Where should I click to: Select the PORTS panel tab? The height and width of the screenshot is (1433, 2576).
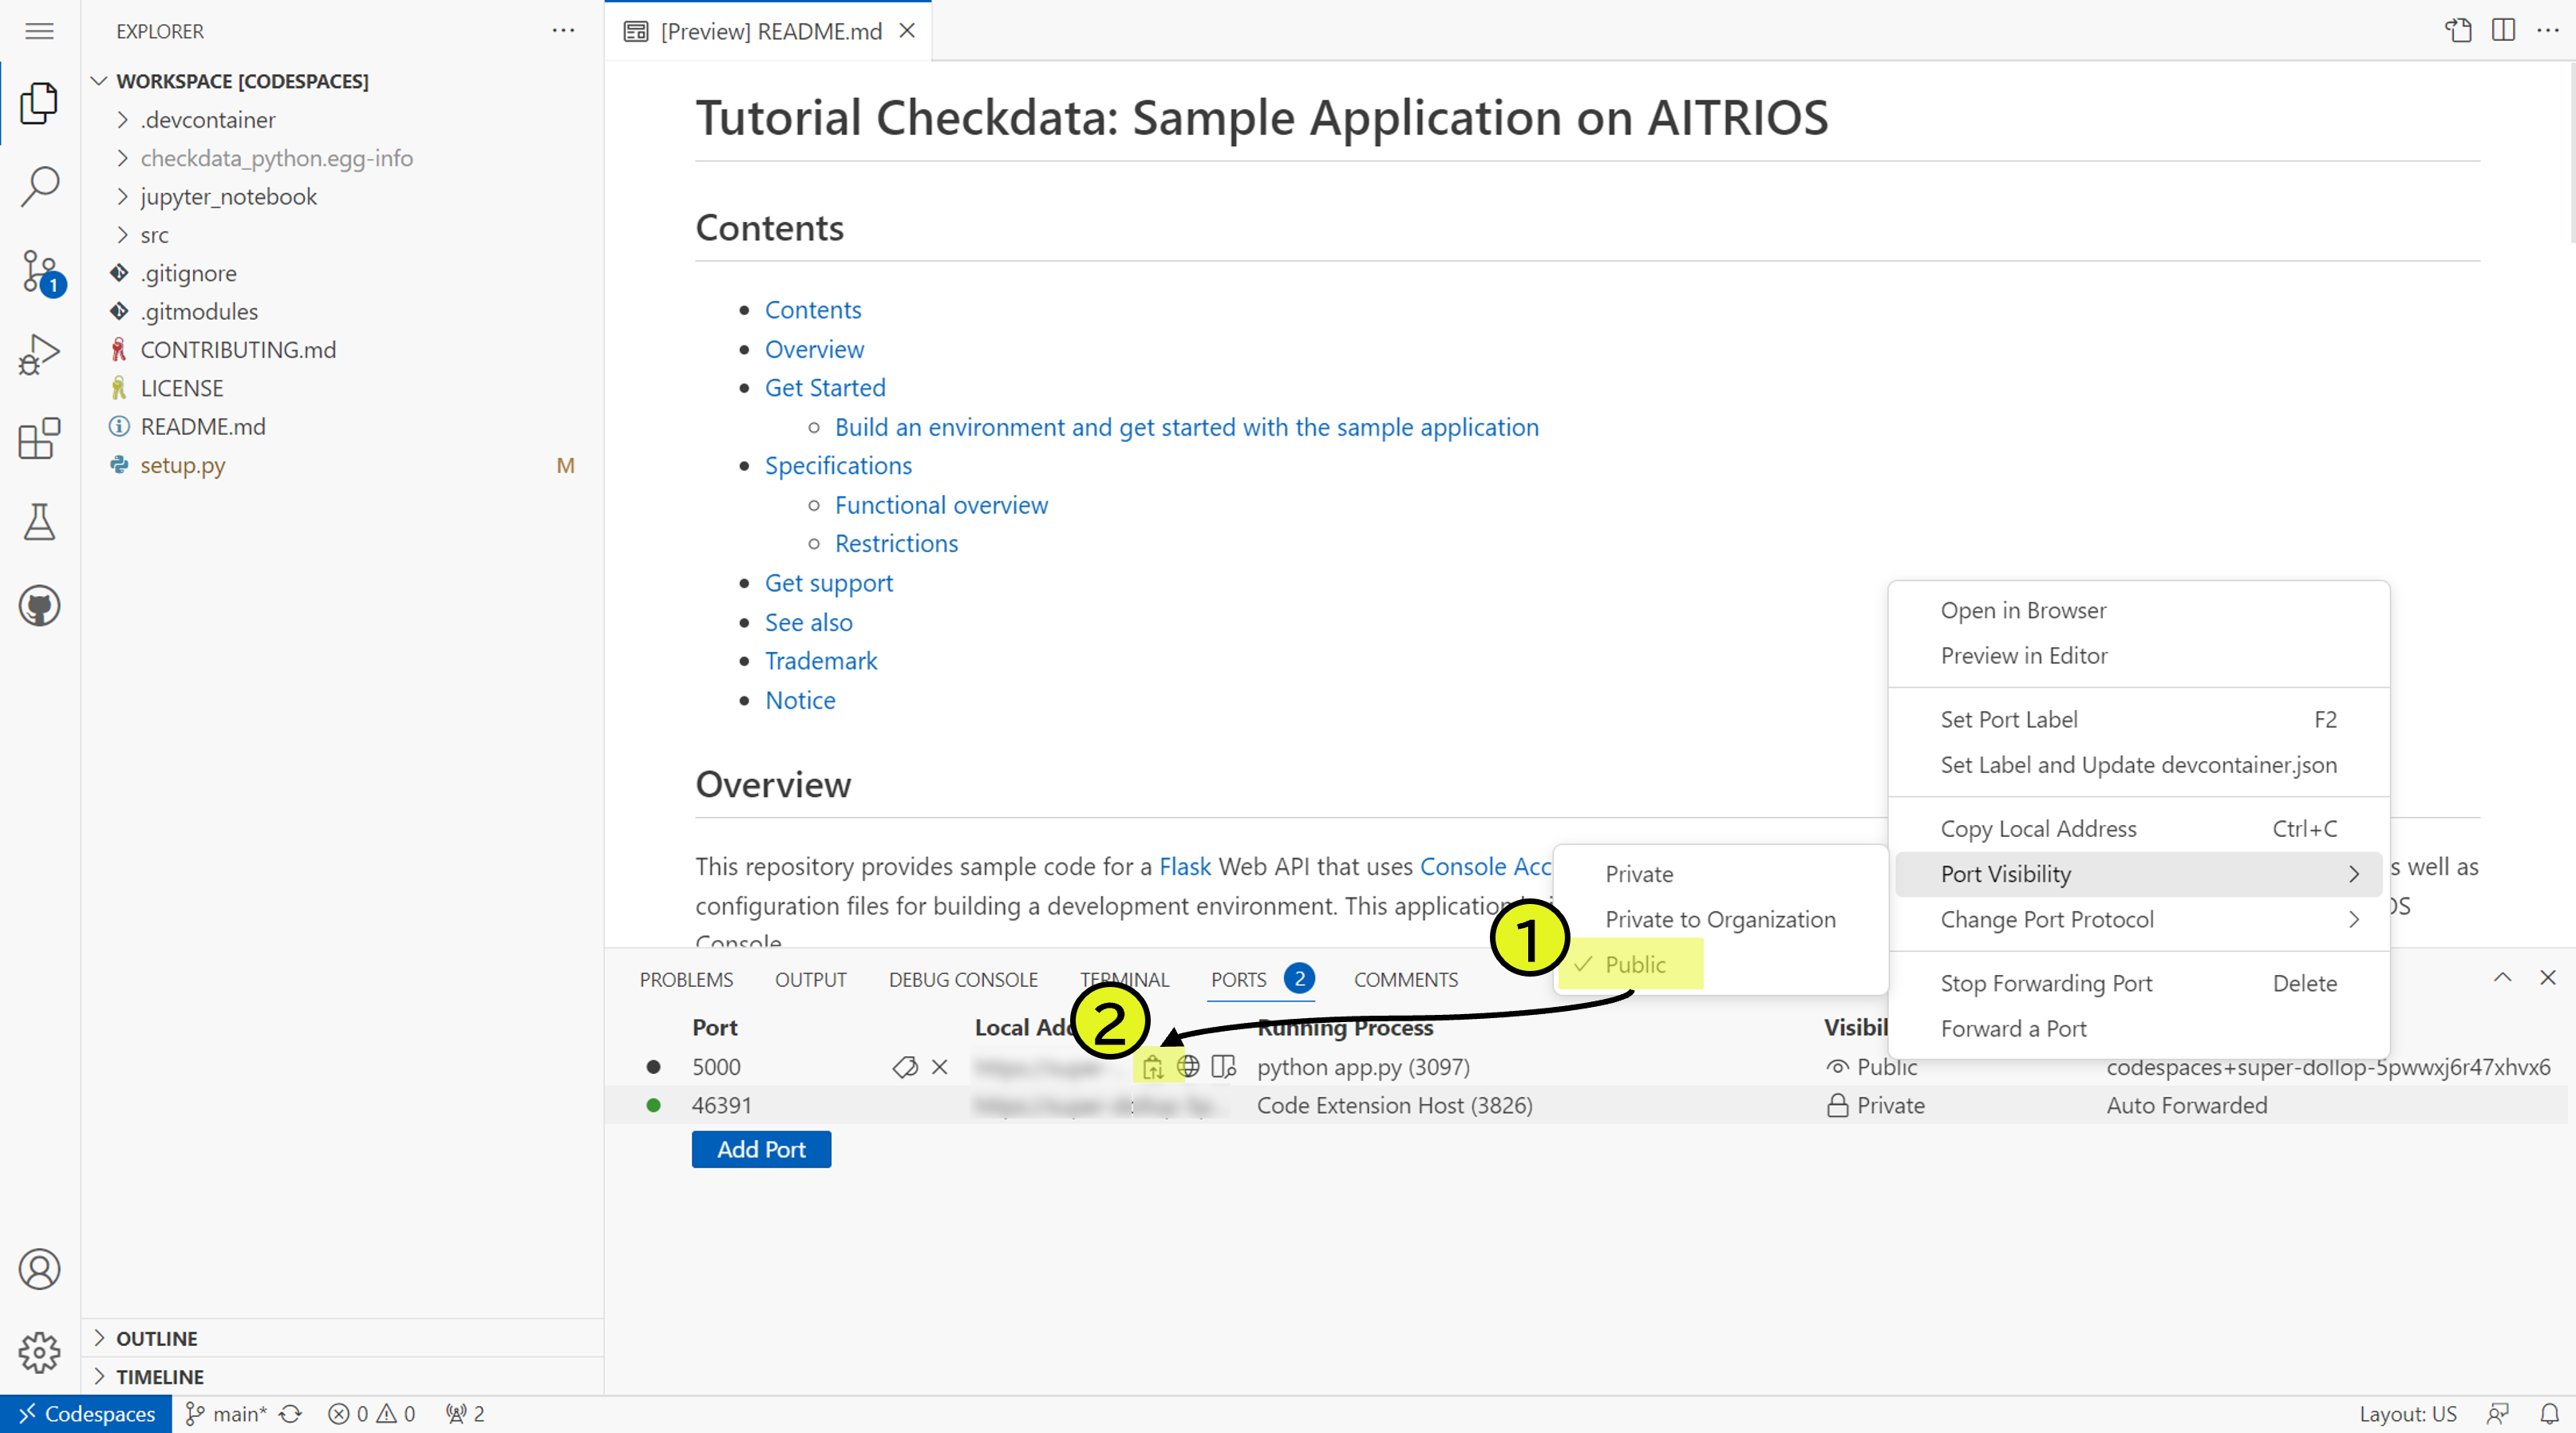point(1261,980)
